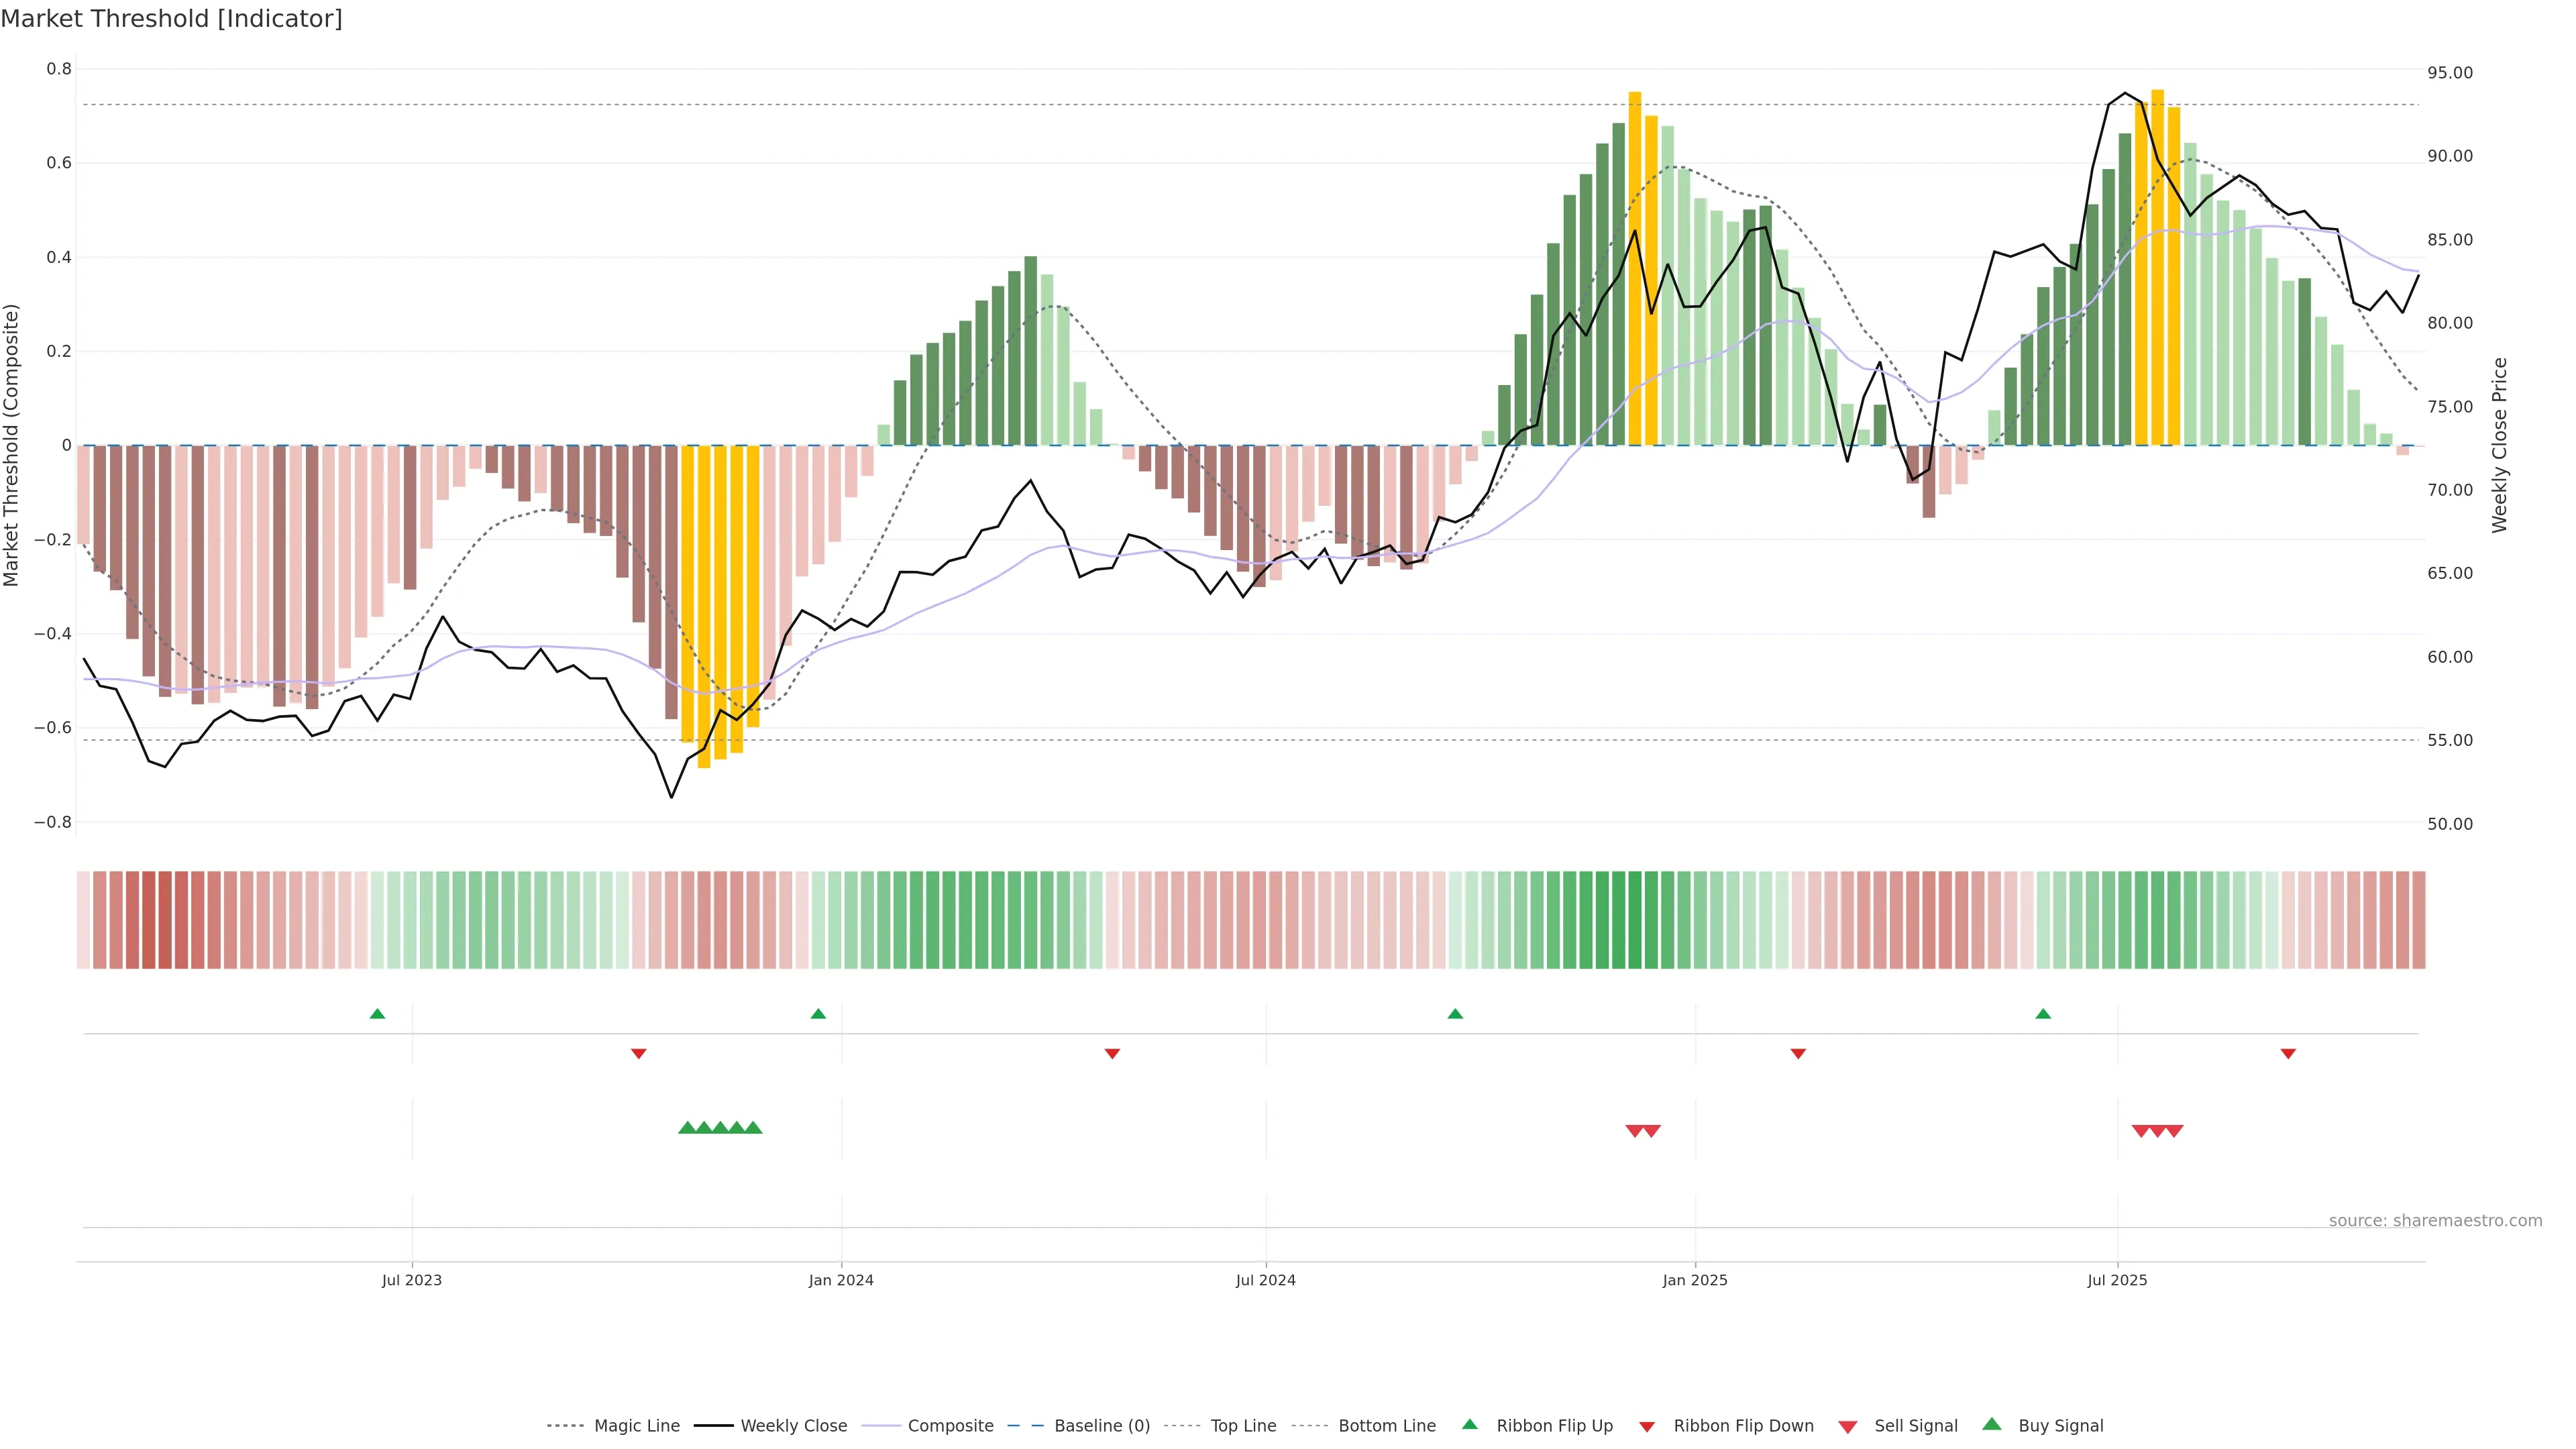Click the leftmost green Buy Signal triangle in the cluster
Screen dimensions: 2576x1449
(687, 1128)
